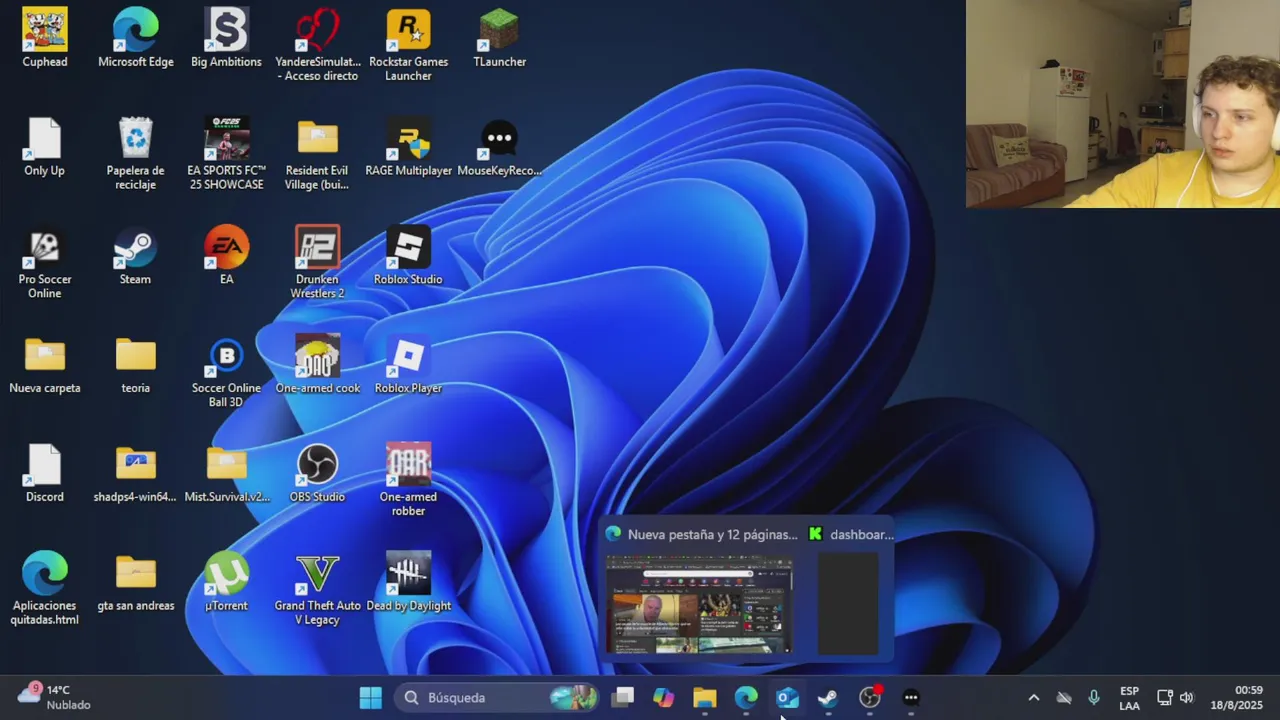Image resolution: width=1280 pixels, height=720 pixels.
Task: Open Outlook from the taskbar
Action: (787, 698)
